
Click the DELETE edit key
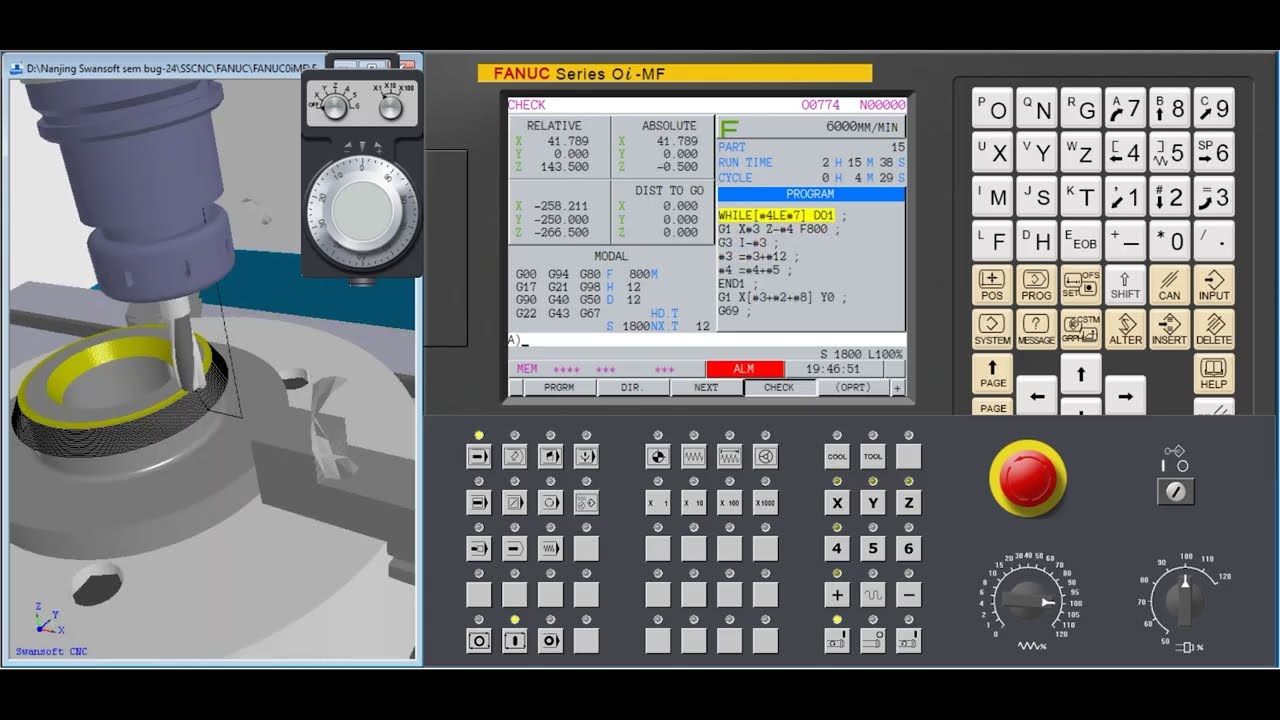[x=1214, y=329]
